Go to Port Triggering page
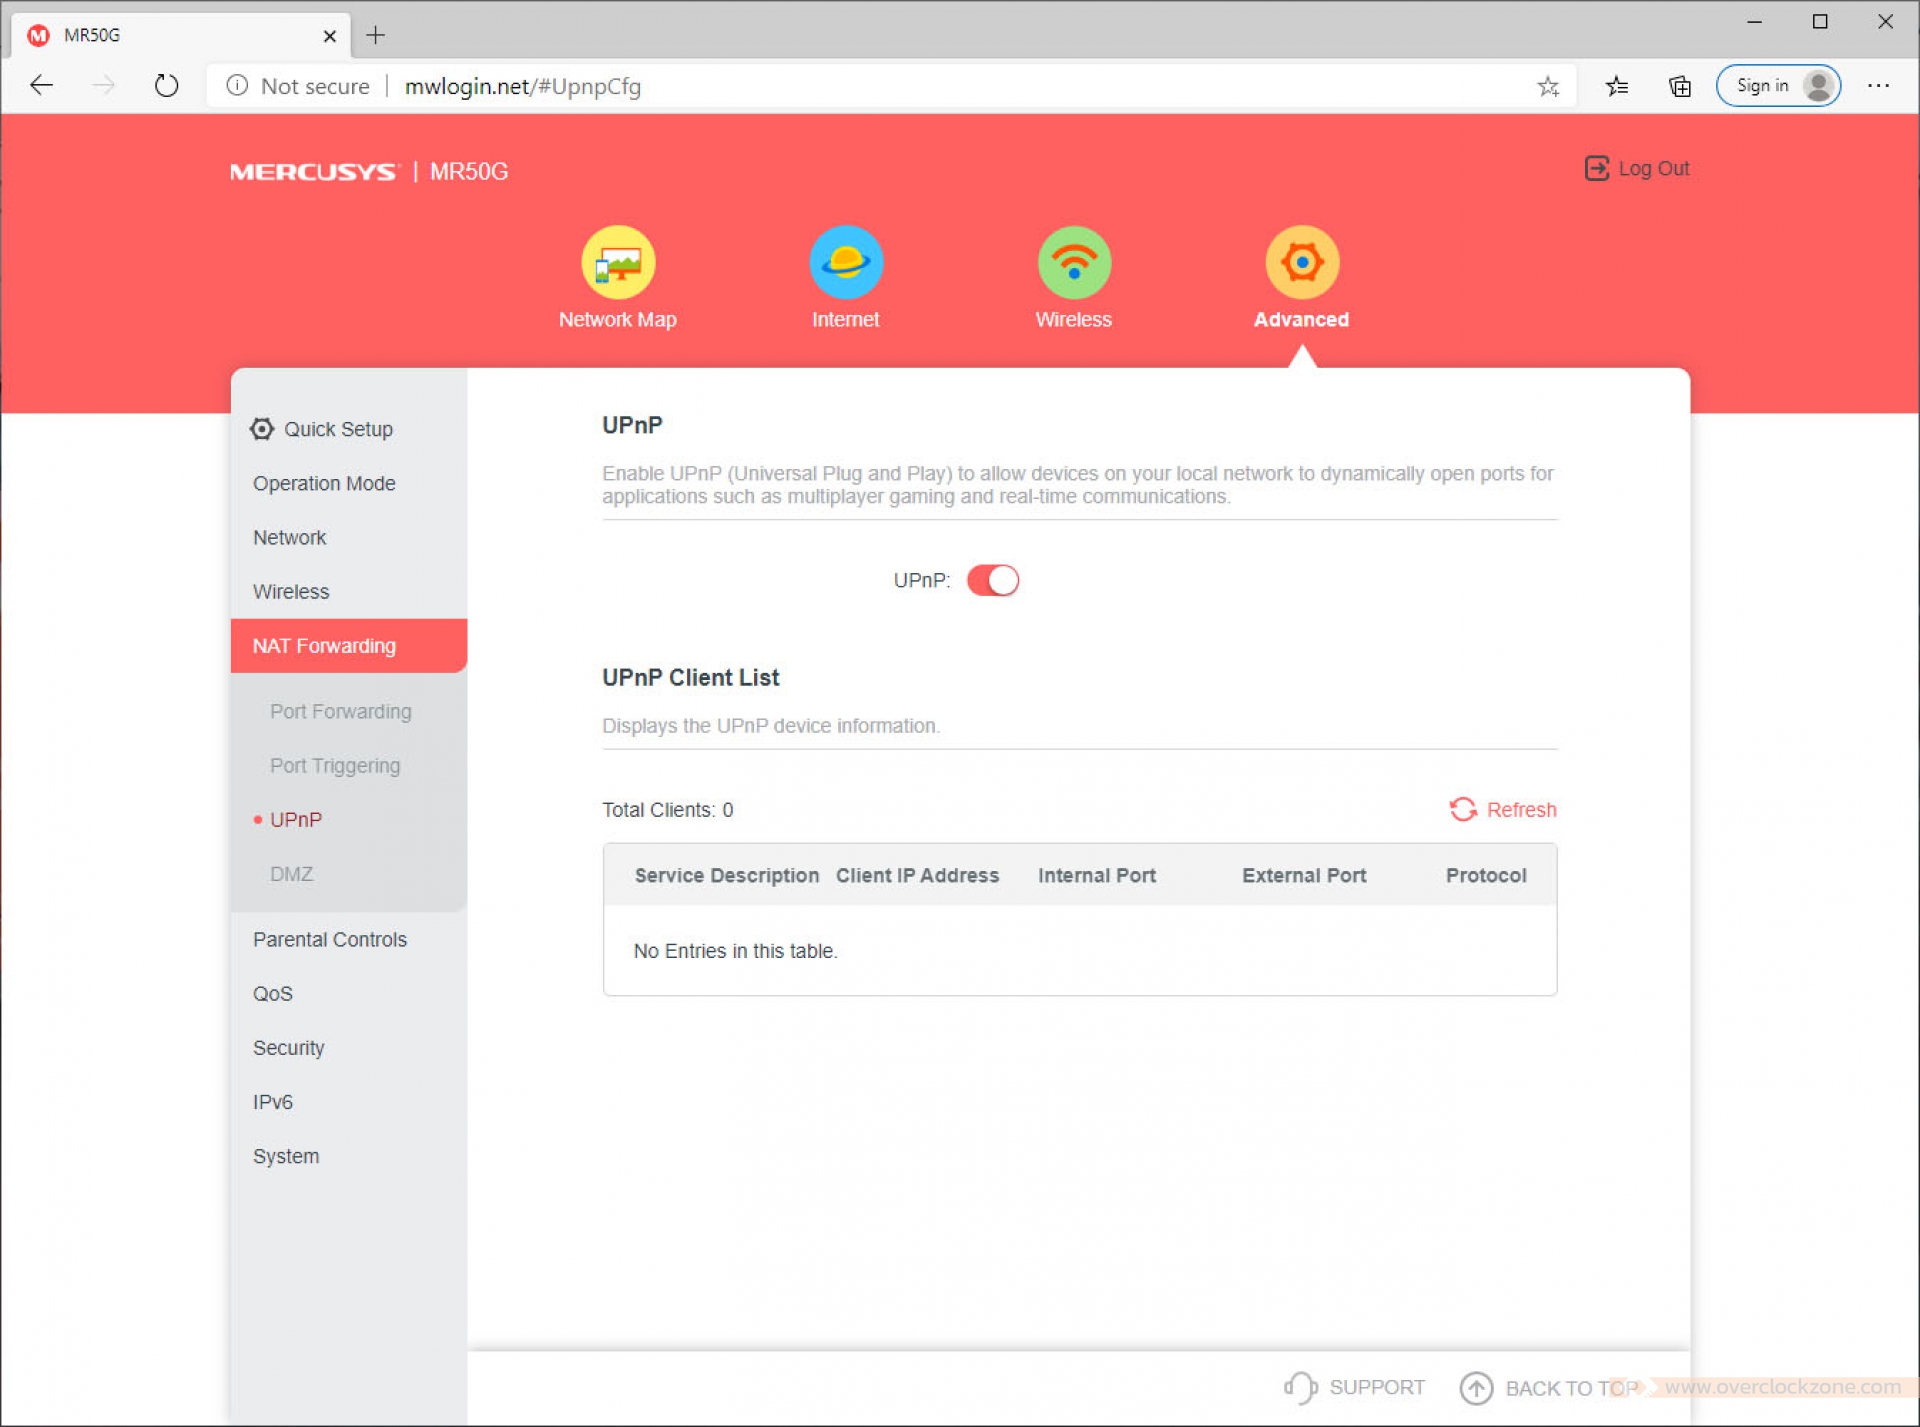This screenshot has width=1920, height=1427. (334, 765)
